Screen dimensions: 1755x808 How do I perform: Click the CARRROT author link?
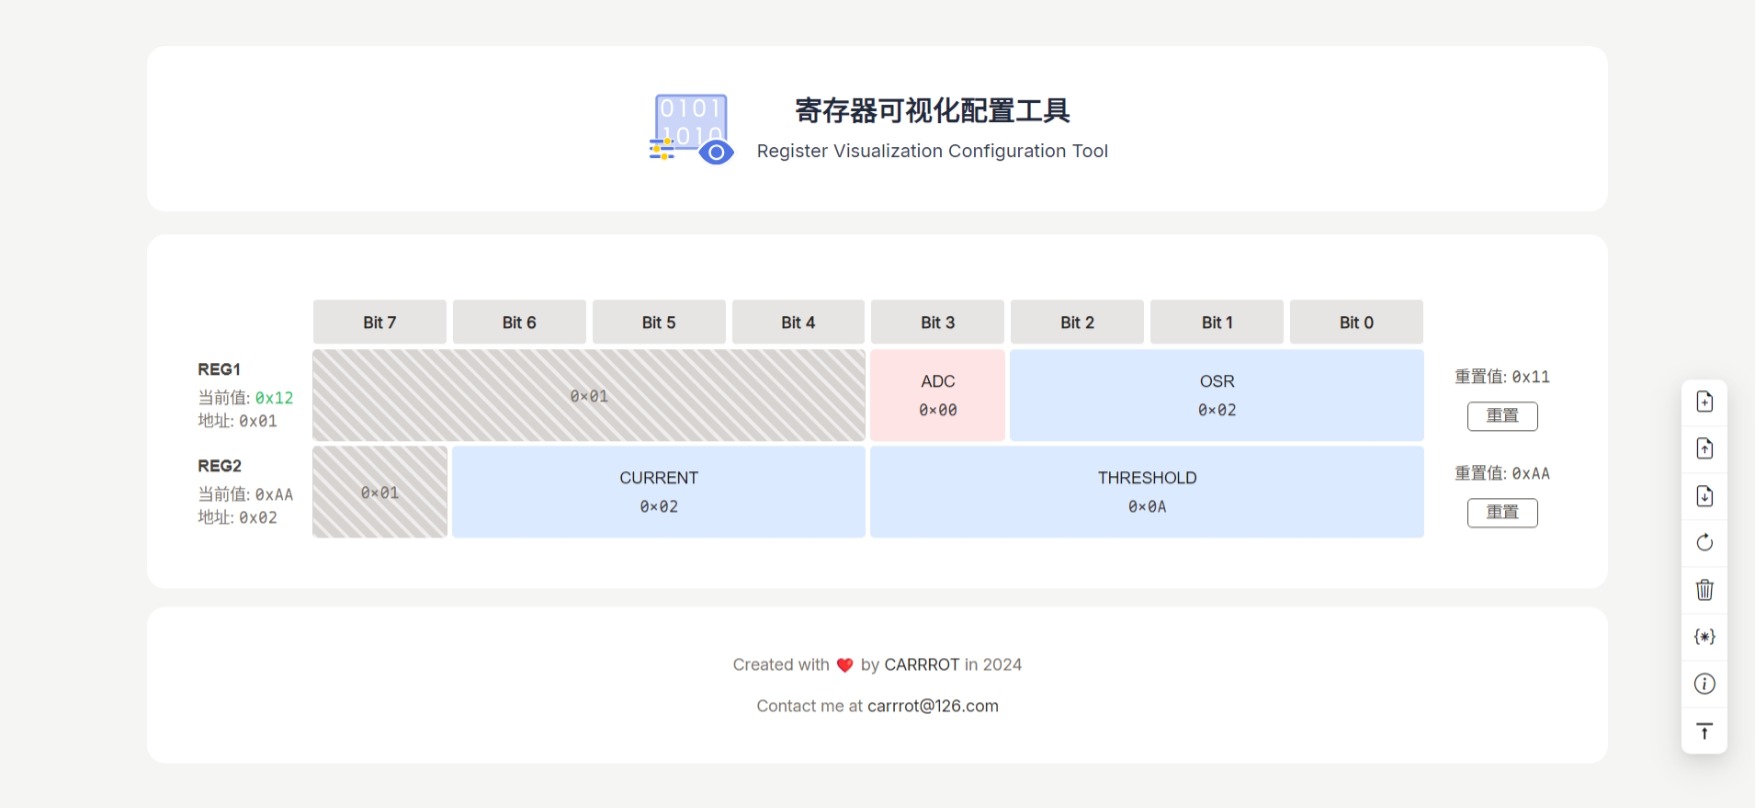click(921, 665)
